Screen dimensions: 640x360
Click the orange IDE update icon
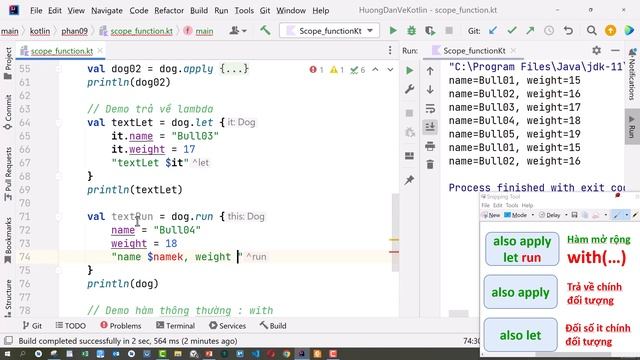coord(611,31)
